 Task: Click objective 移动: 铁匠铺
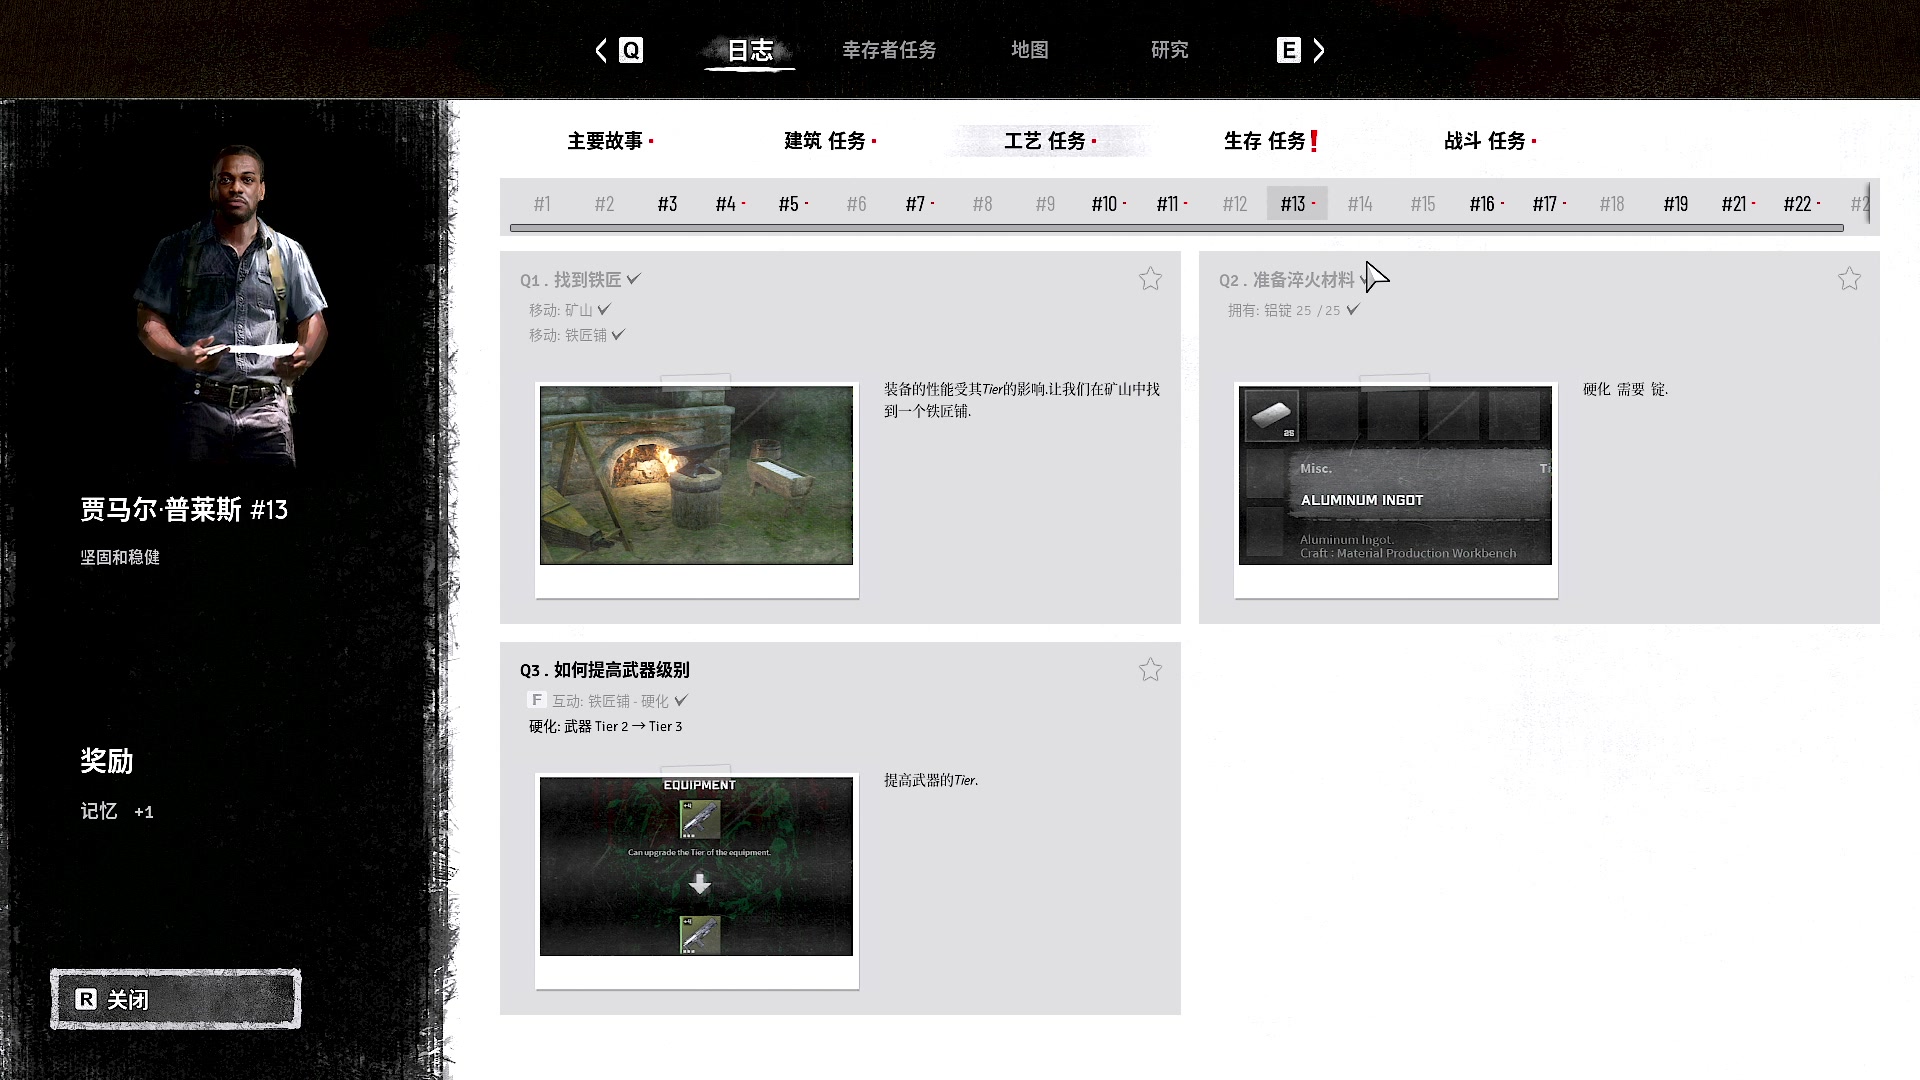coord(567,335)
